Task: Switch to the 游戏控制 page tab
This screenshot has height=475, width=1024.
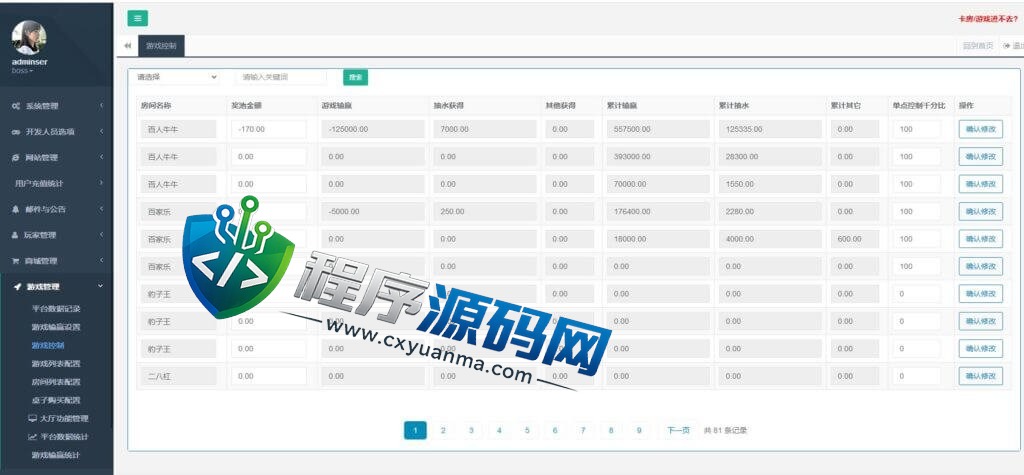Action: [161, 46]
